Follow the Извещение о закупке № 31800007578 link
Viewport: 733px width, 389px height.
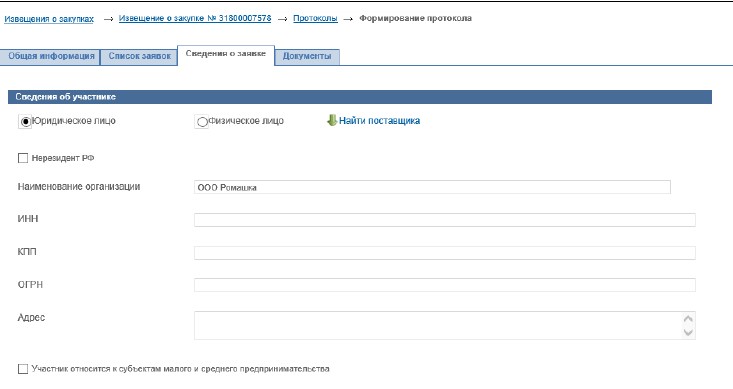pyautogui.click(x=195, y=18)
